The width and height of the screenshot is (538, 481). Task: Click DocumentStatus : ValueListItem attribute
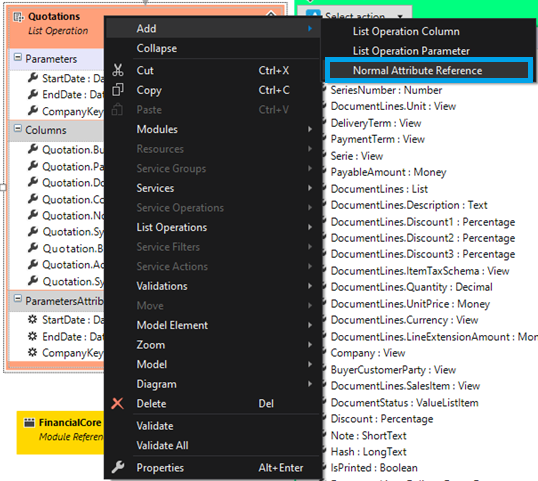404,402
